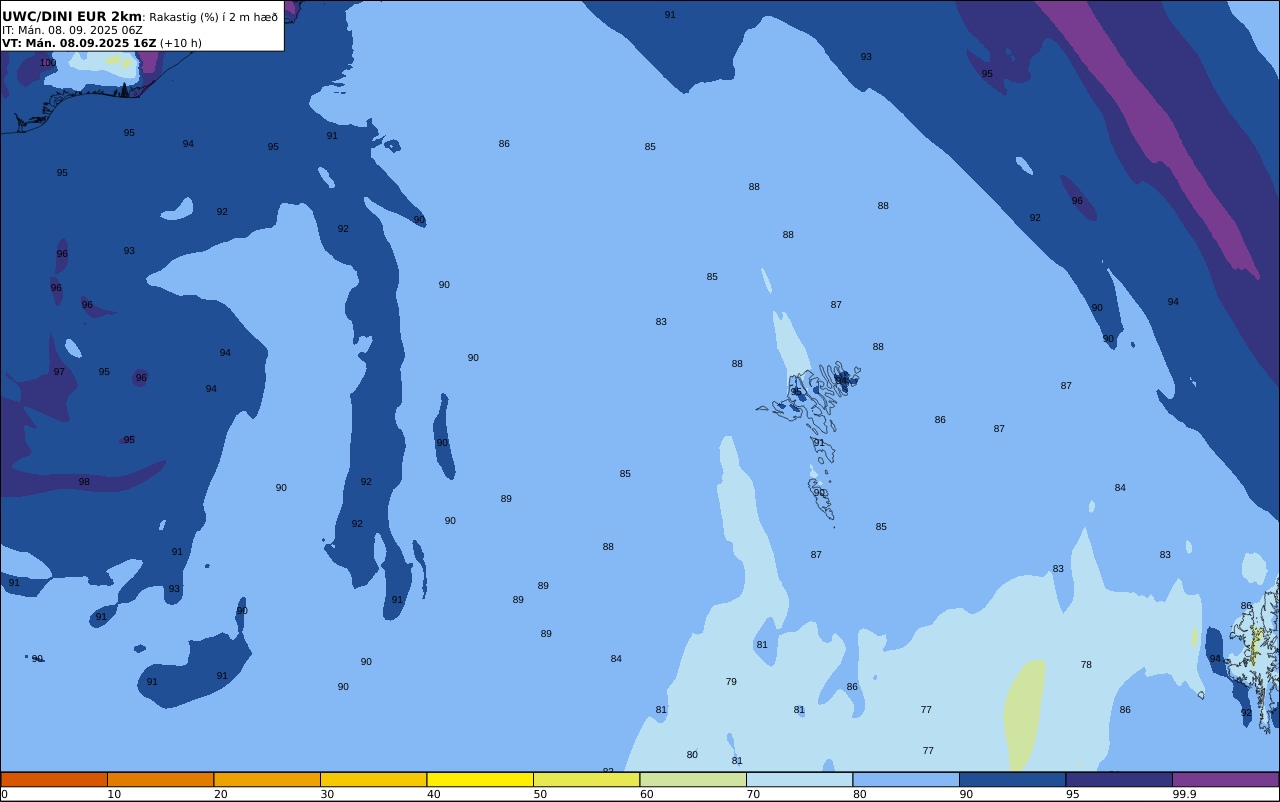Click the humidity value '98' on the map
Screen dimensions: 1280x802
pos(84,482)
